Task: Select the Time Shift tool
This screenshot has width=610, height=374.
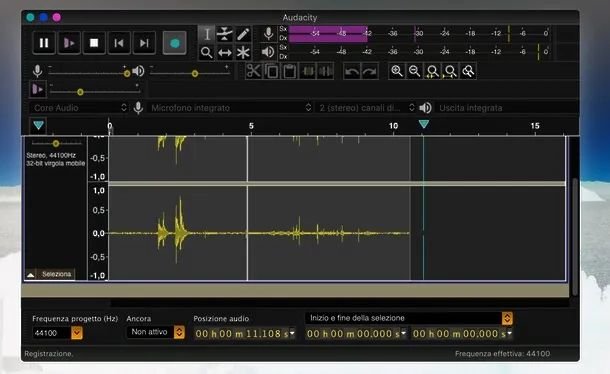Action: click(225, 52)
